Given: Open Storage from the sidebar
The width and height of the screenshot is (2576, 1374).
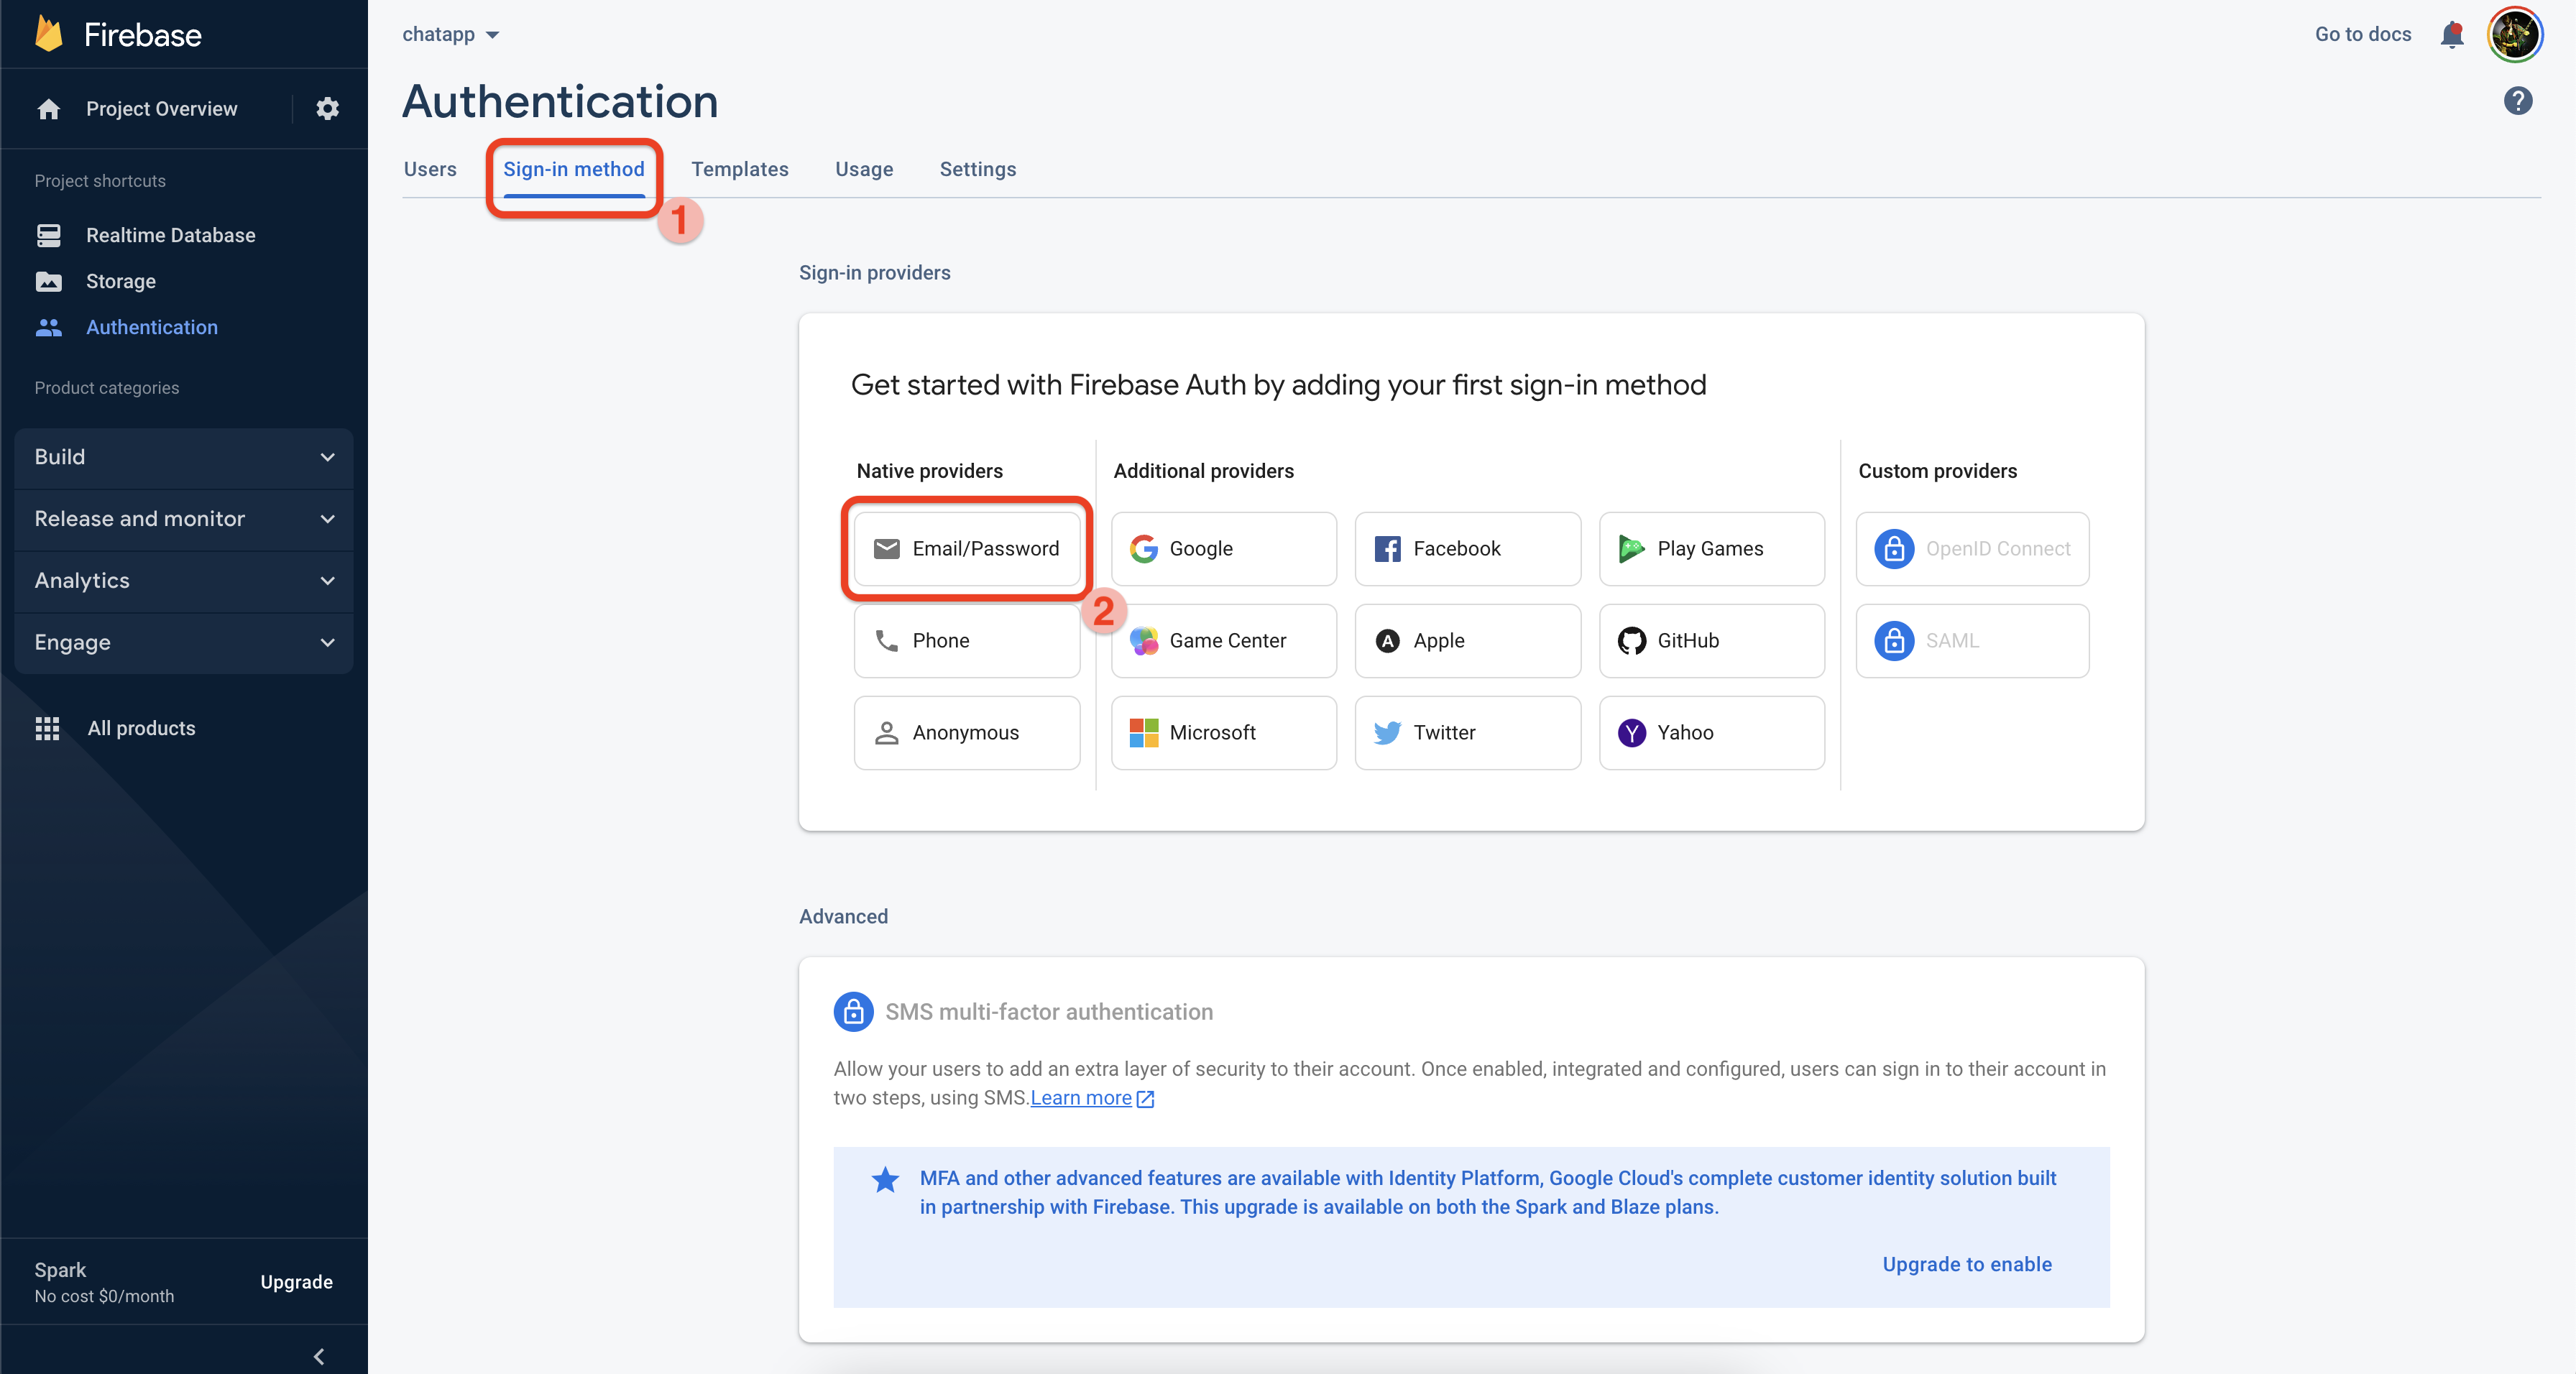Looking at the screenshot, I should [120, 281].
